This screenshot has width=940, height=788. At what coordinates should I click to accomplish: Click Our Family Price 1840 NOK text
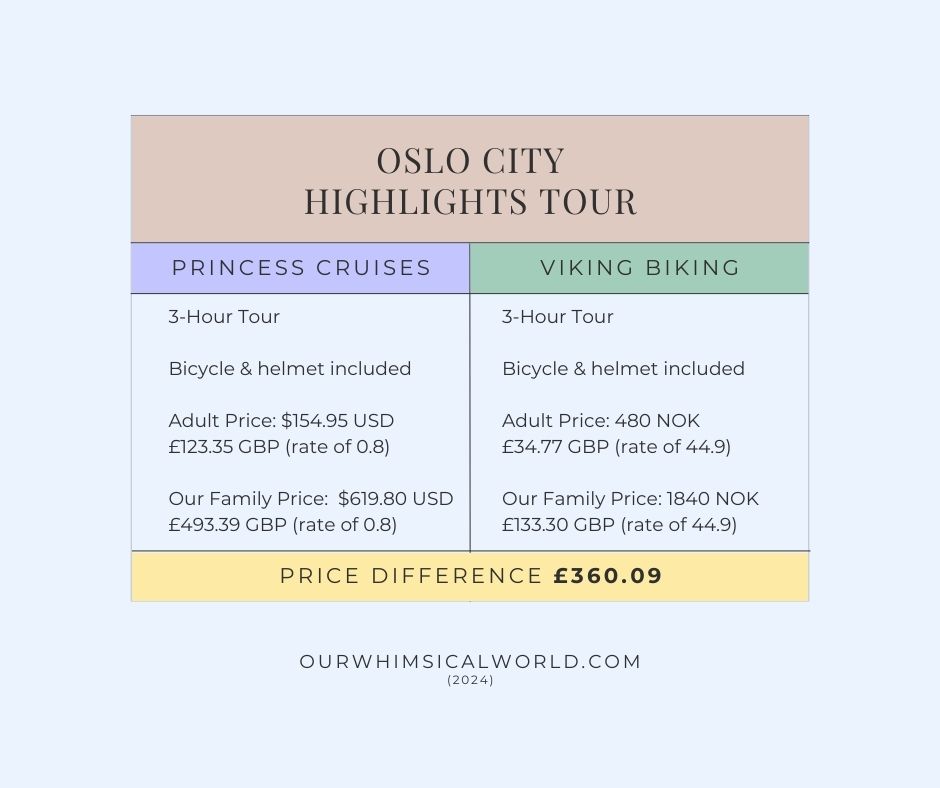click(x=630, y=499)
